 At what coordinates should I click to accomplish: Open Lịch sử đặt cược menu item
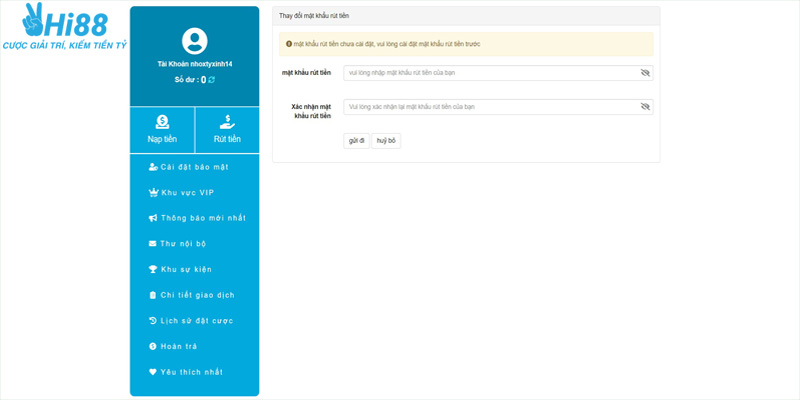[196, 321]
